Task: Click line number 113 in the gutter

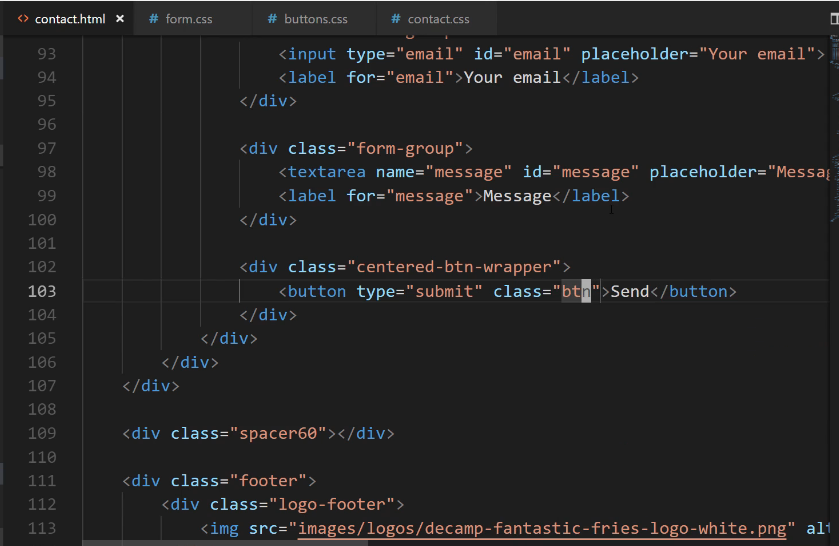Action: (42, 528)
